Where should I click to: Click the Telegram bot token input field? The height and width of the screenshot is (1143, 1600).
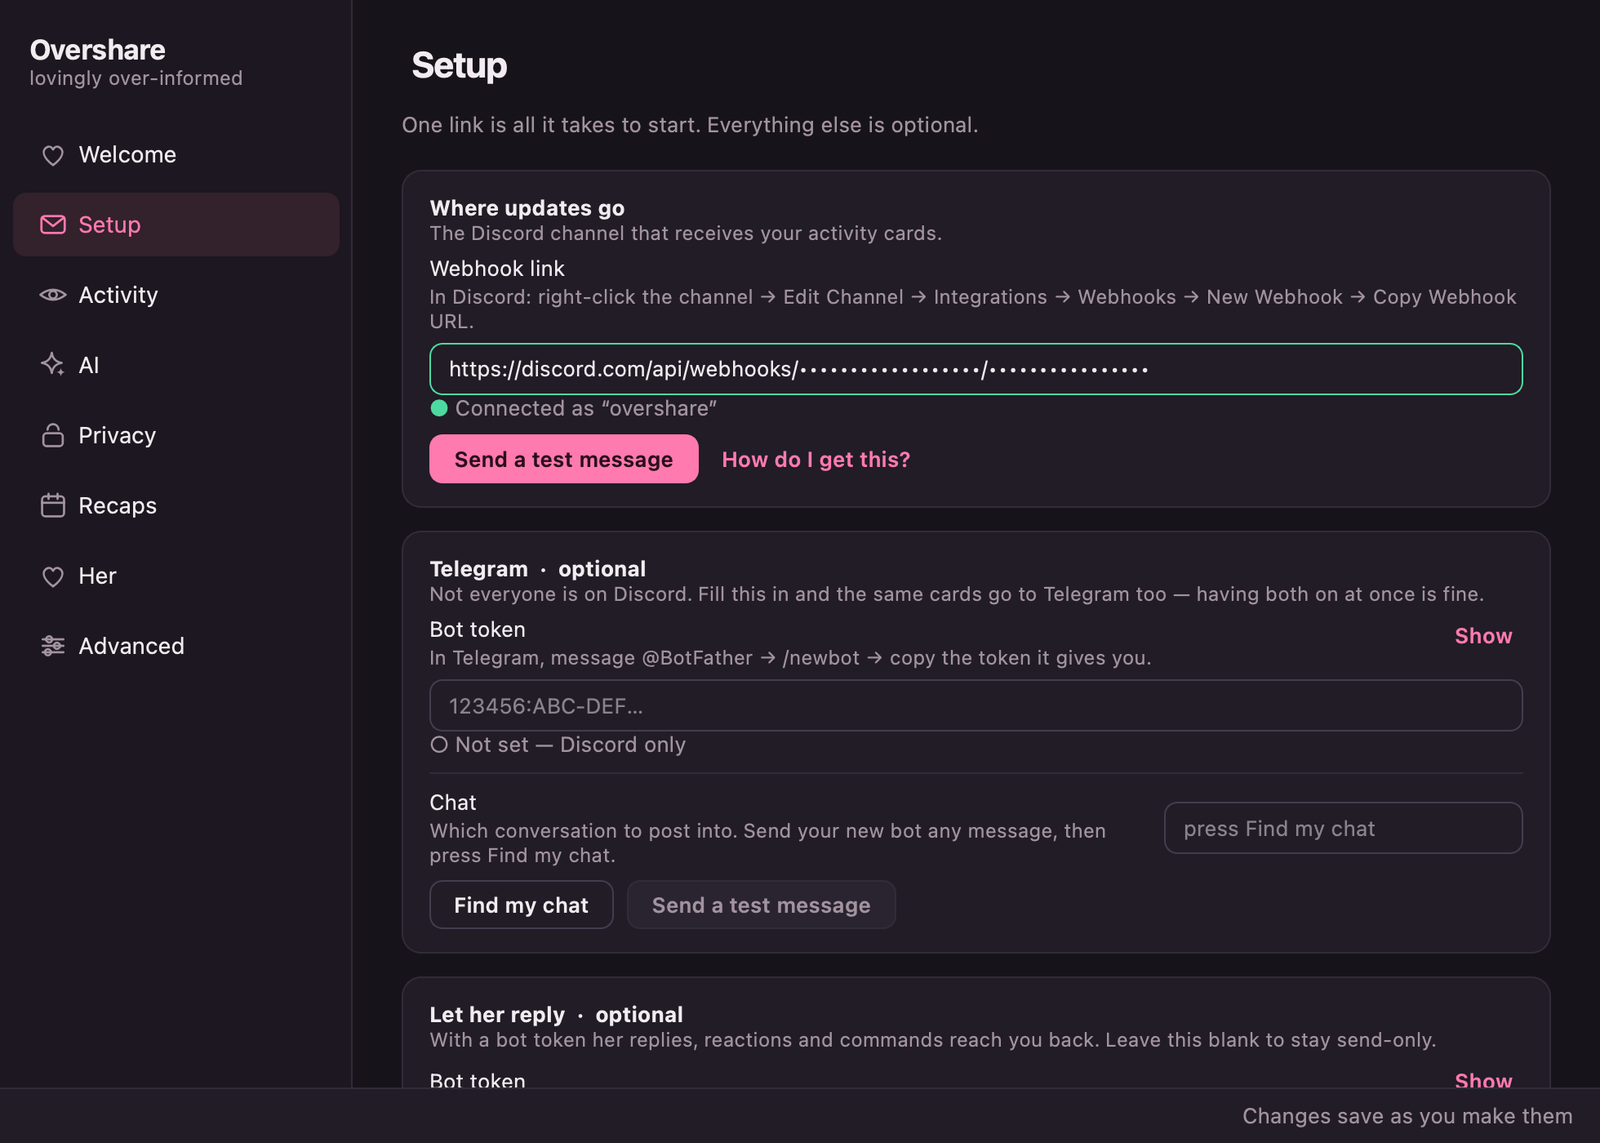(976, 706)
